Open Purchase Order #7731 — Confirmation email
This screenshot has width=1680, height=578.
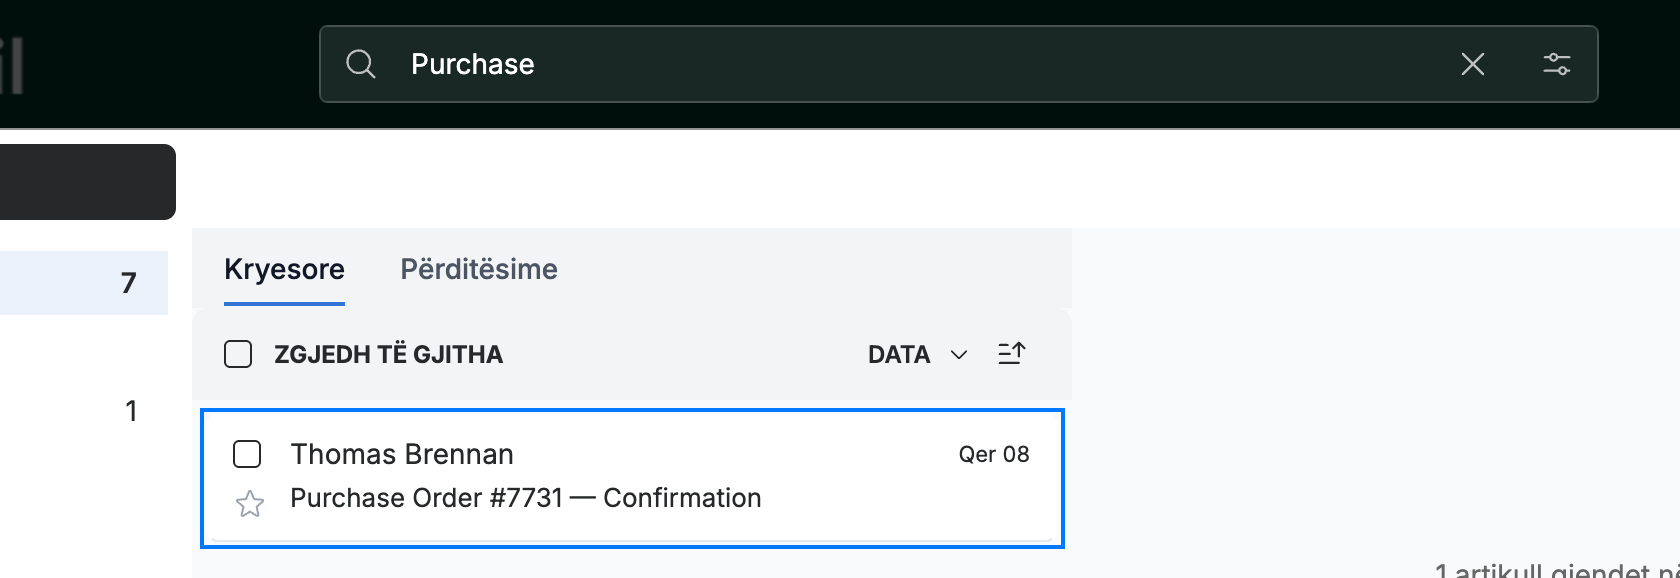click(632, 478)
